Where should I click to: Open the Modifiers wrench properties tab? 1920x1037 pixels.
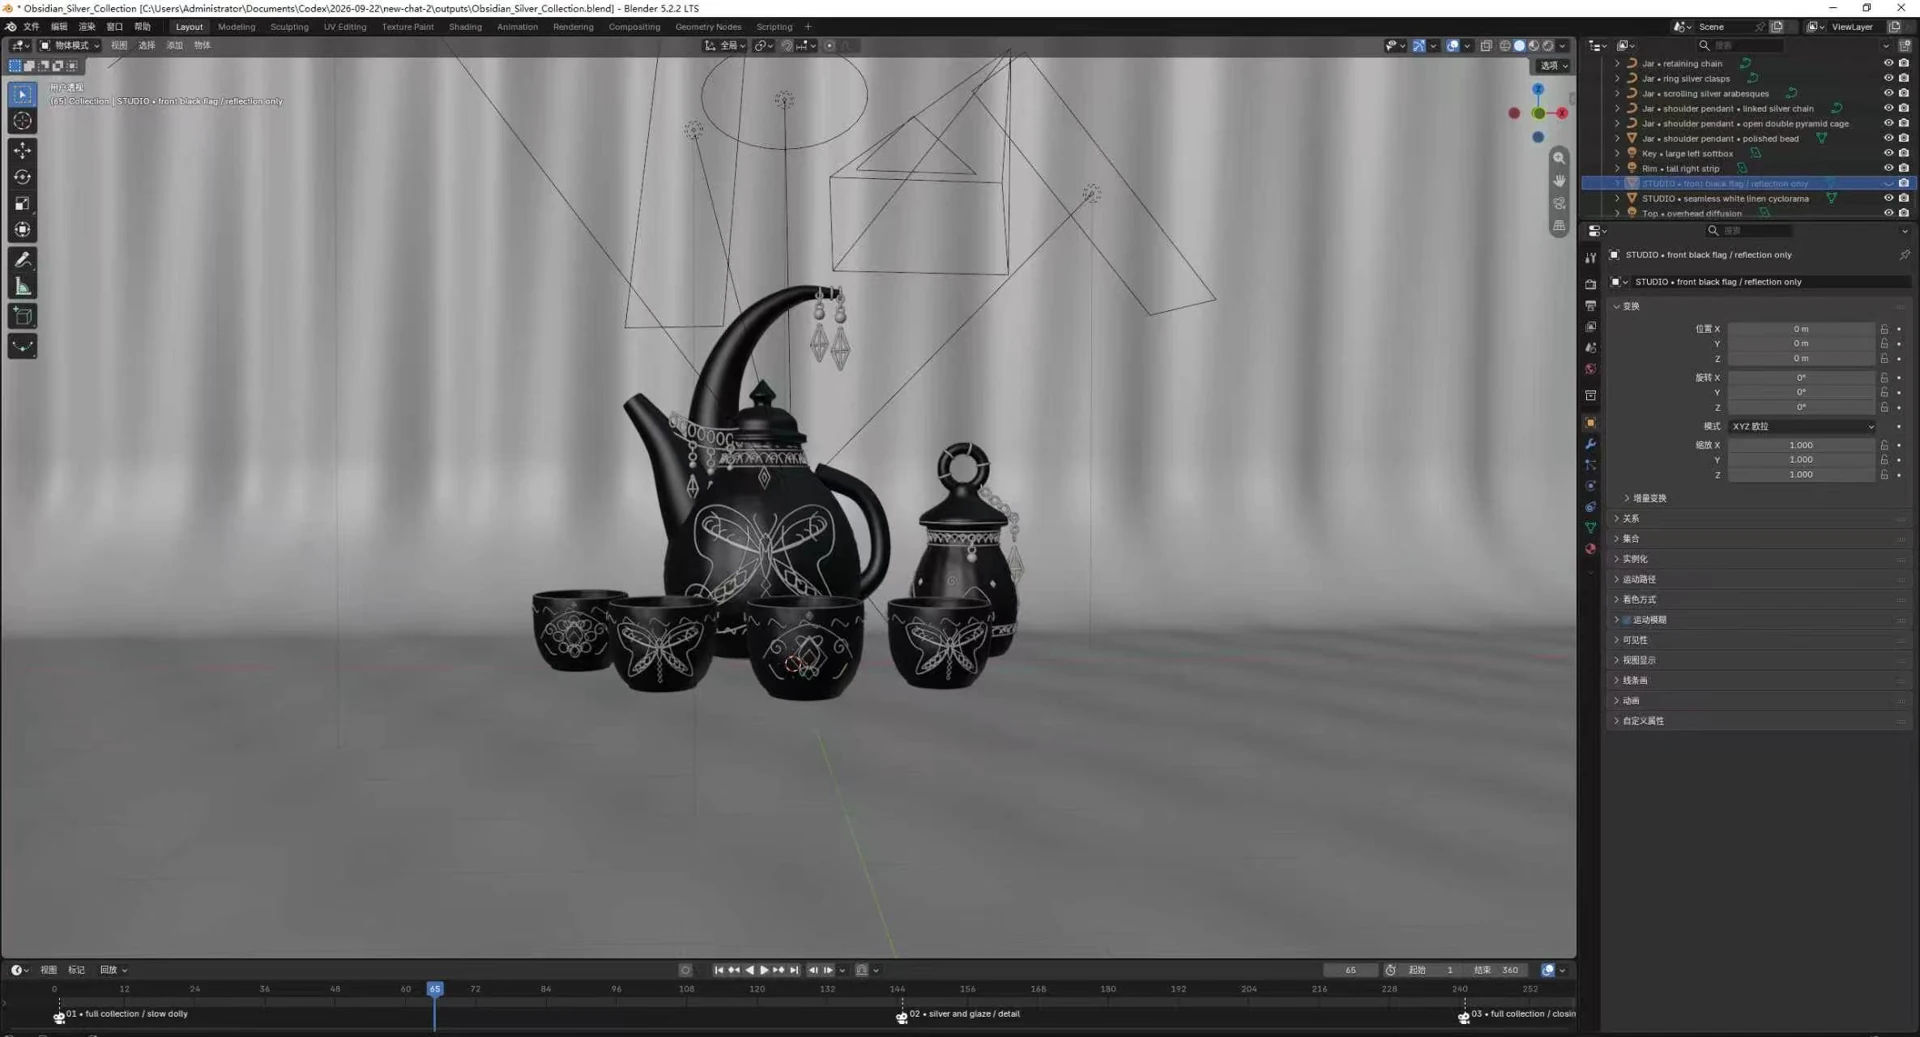pyautogui.click(x=1590, y=444)
